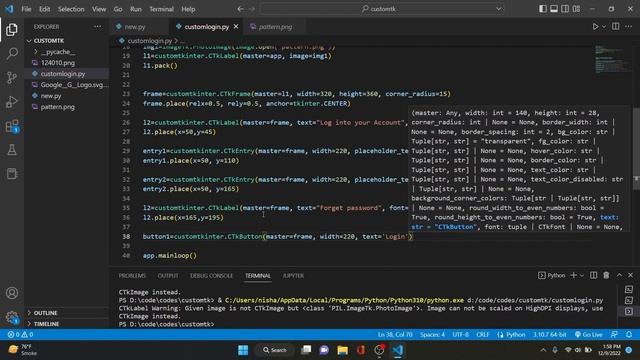Open the Testing flask view
This screenshot has width=640, height=360.
pos(12,150)
